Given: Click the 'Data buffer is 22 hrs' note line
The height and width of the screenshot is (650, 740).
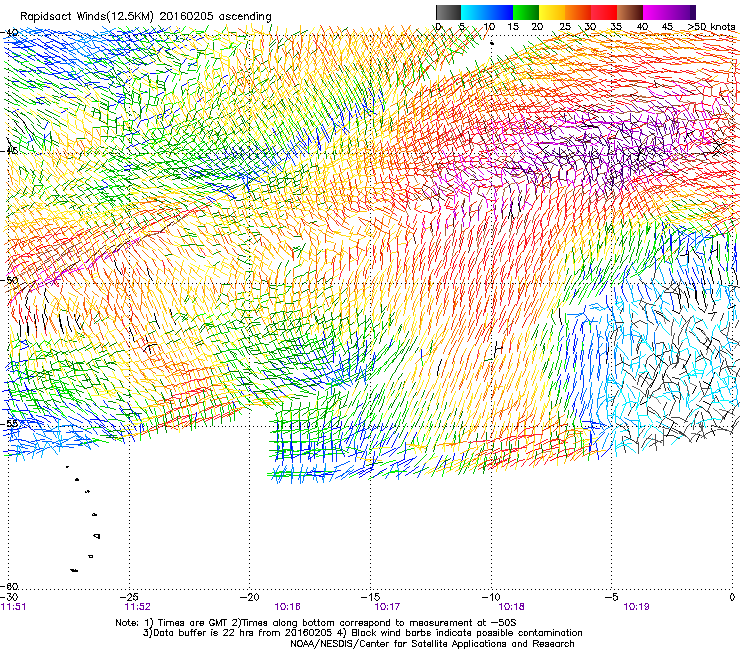Looking at the screenshot, I should 362,633.
